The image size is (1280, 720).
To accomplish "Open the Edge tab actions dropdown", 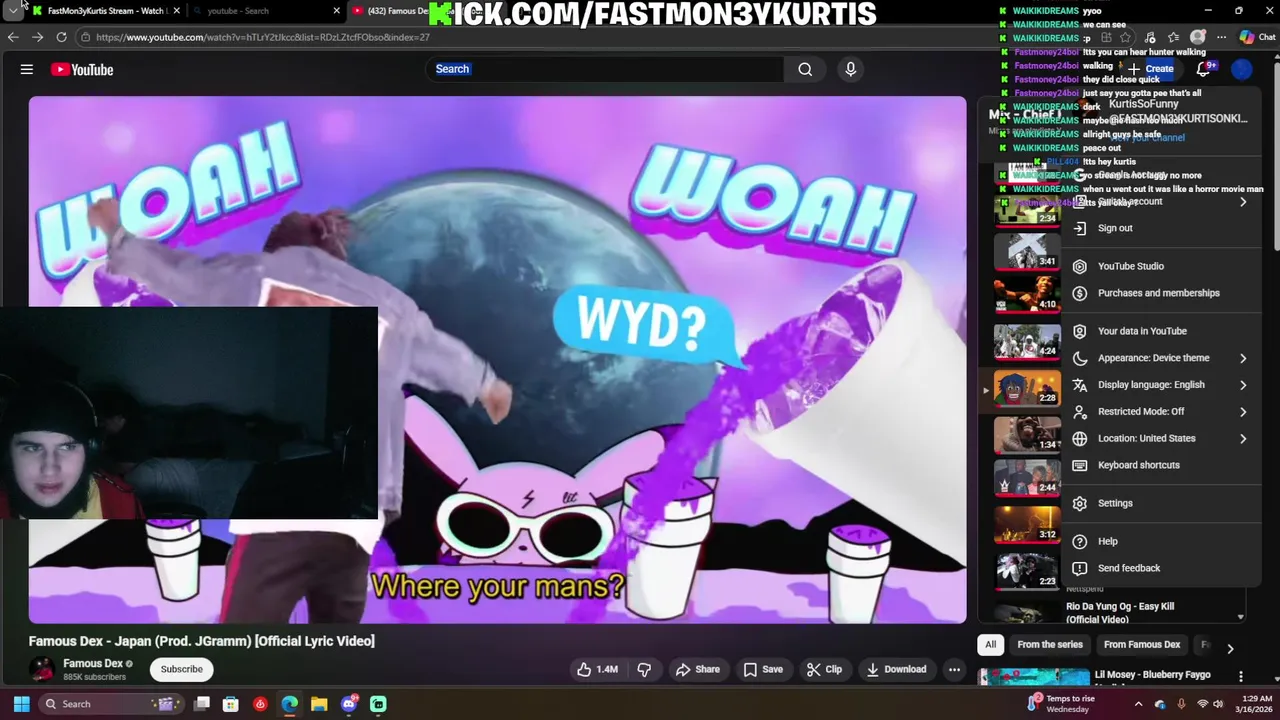I will coord(13,10).
